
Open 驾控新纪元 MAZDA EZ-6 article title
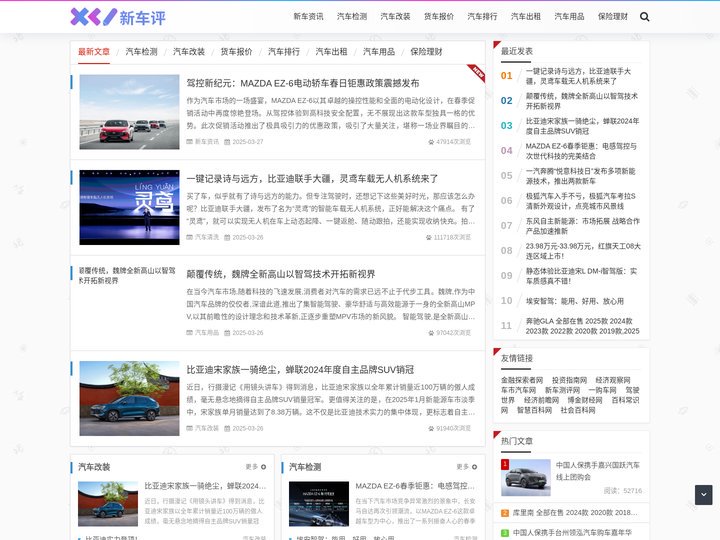pos(303,83)
